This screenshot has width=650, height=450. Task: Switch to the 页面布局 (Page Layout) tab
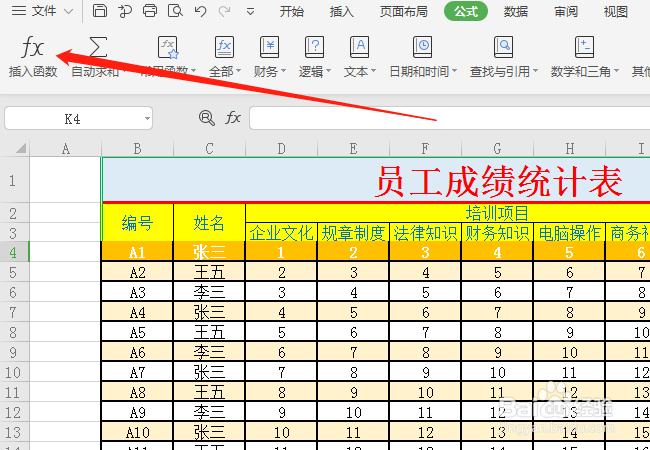coord(403,12)
